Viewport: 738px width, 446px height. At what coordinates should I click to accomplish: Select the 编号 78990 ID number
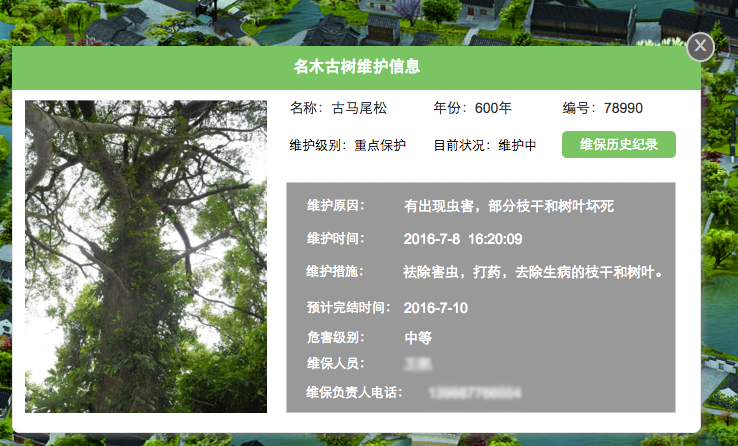click(x=623, y=108)
